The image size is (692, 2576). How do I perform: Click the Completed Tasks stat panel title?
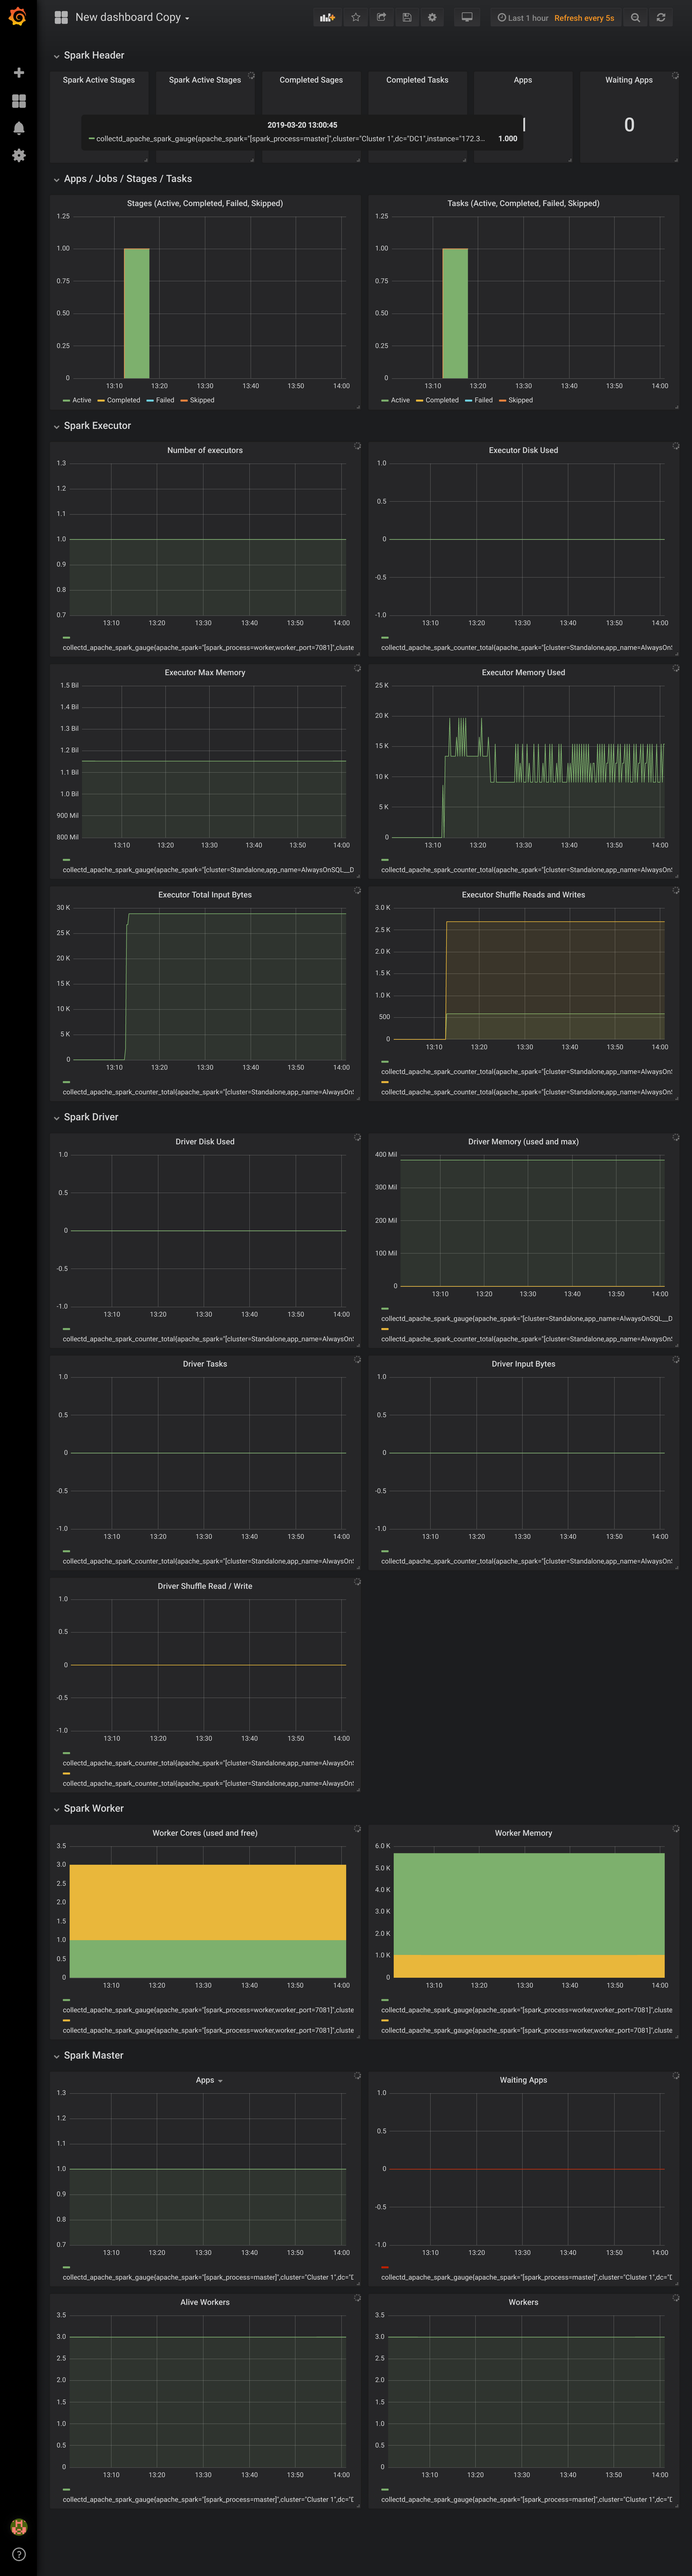point(417,80)
